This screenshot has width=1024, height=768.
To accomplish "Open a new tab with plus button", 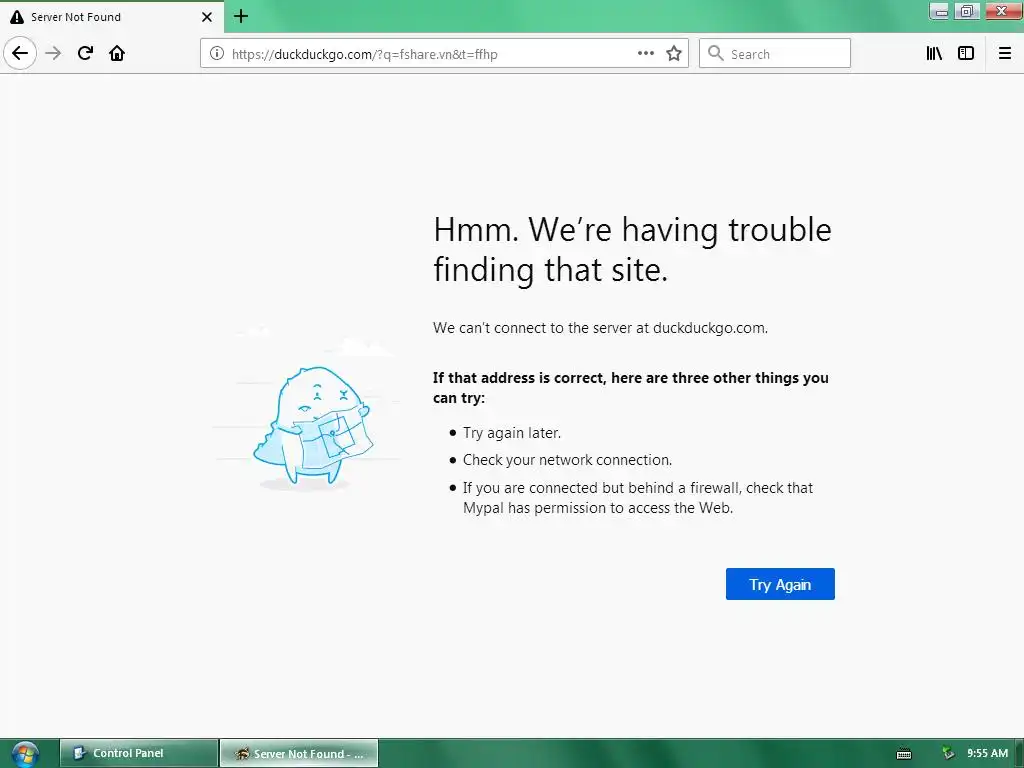I will 241,16.
